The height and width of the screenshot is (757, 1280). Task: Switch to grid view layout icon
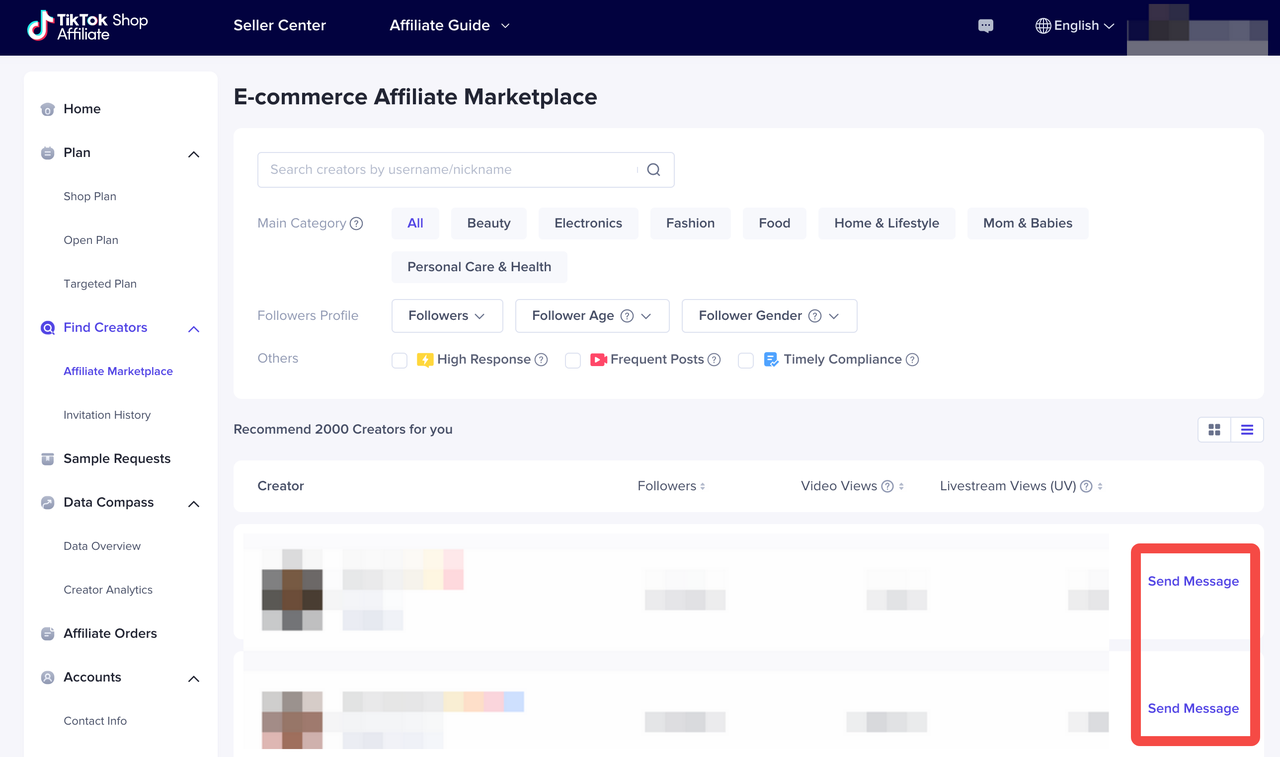point(1214,430)
